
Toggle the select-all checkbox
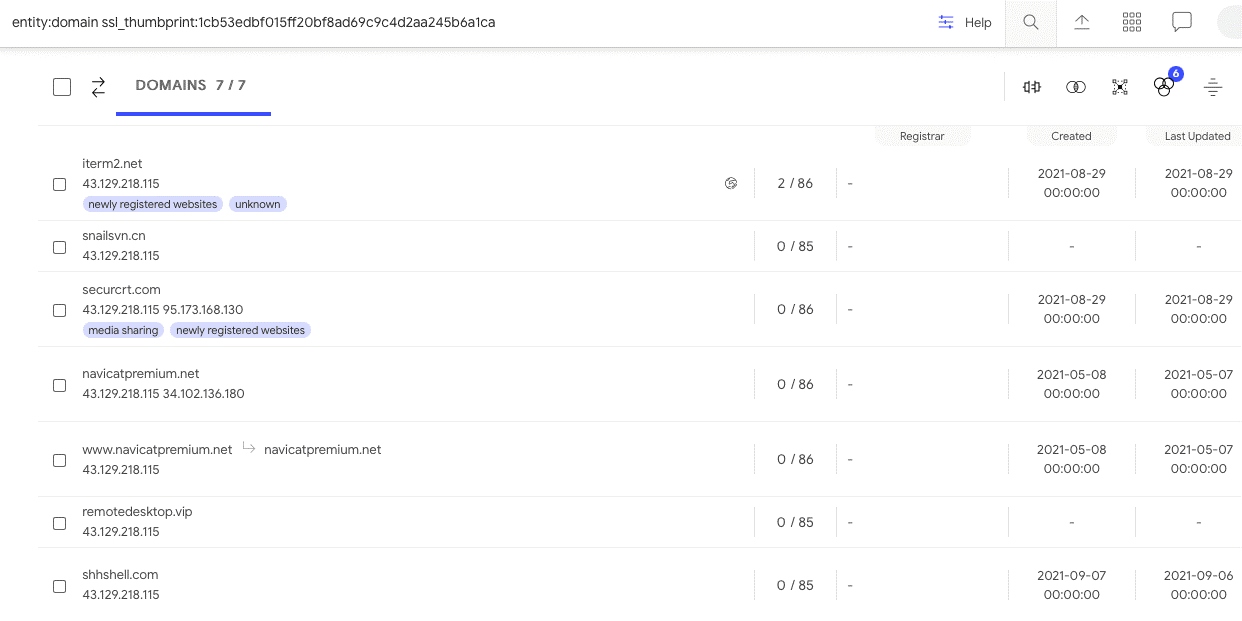[62, 87]
